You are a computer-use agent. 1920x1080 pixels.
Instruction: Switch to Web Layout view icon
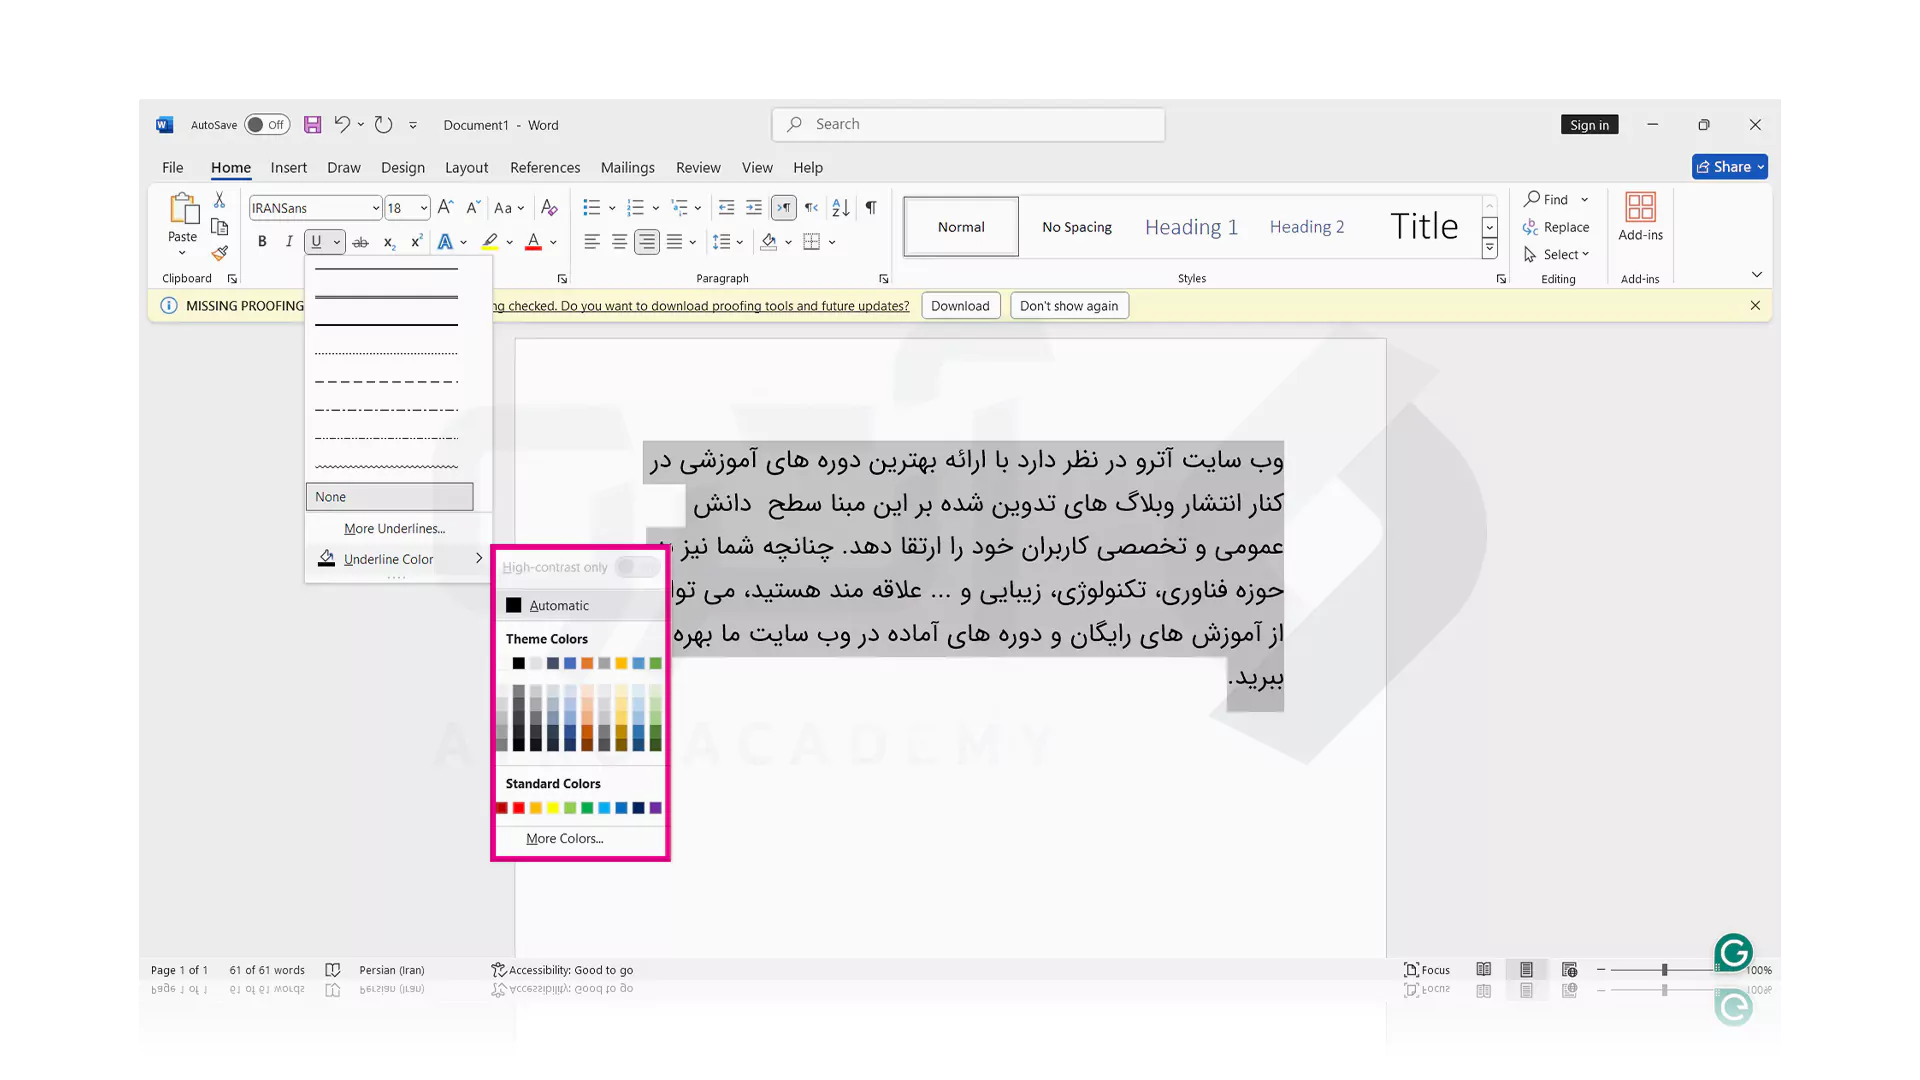1570,969
